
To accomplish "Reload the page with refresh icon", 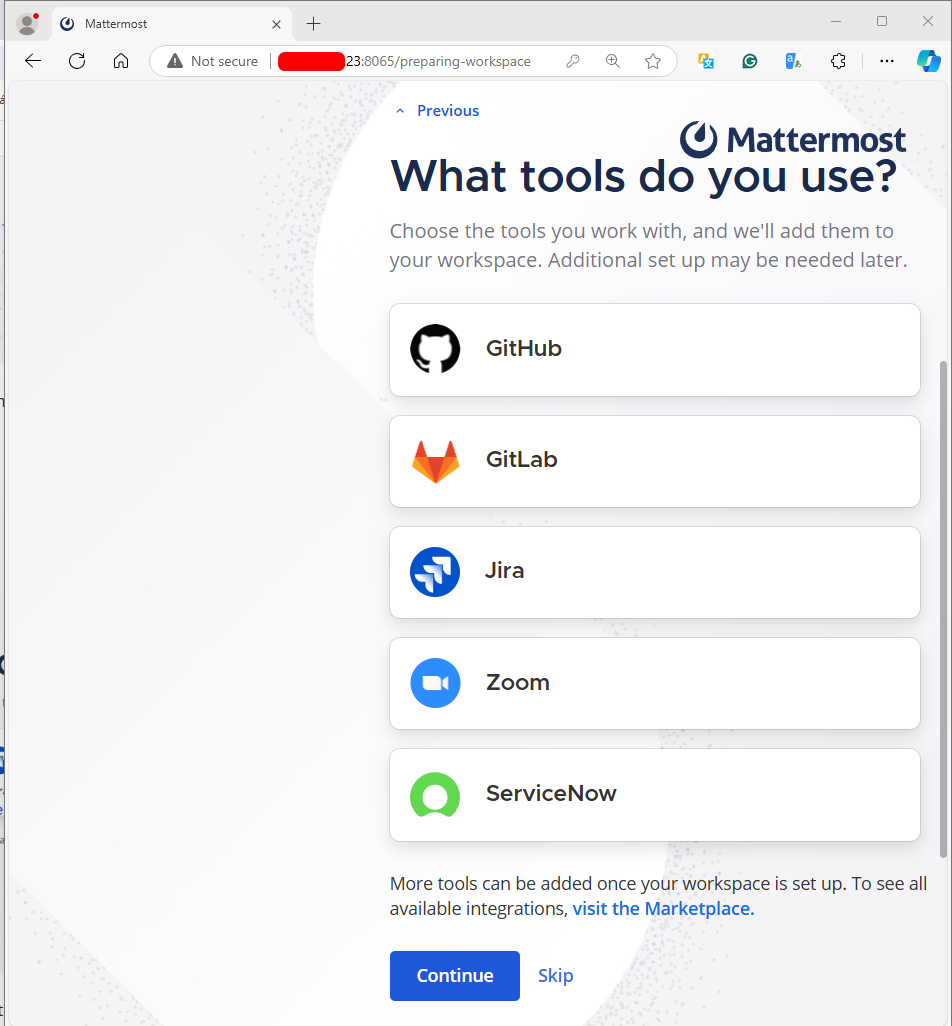I will [x=77, y=61].
